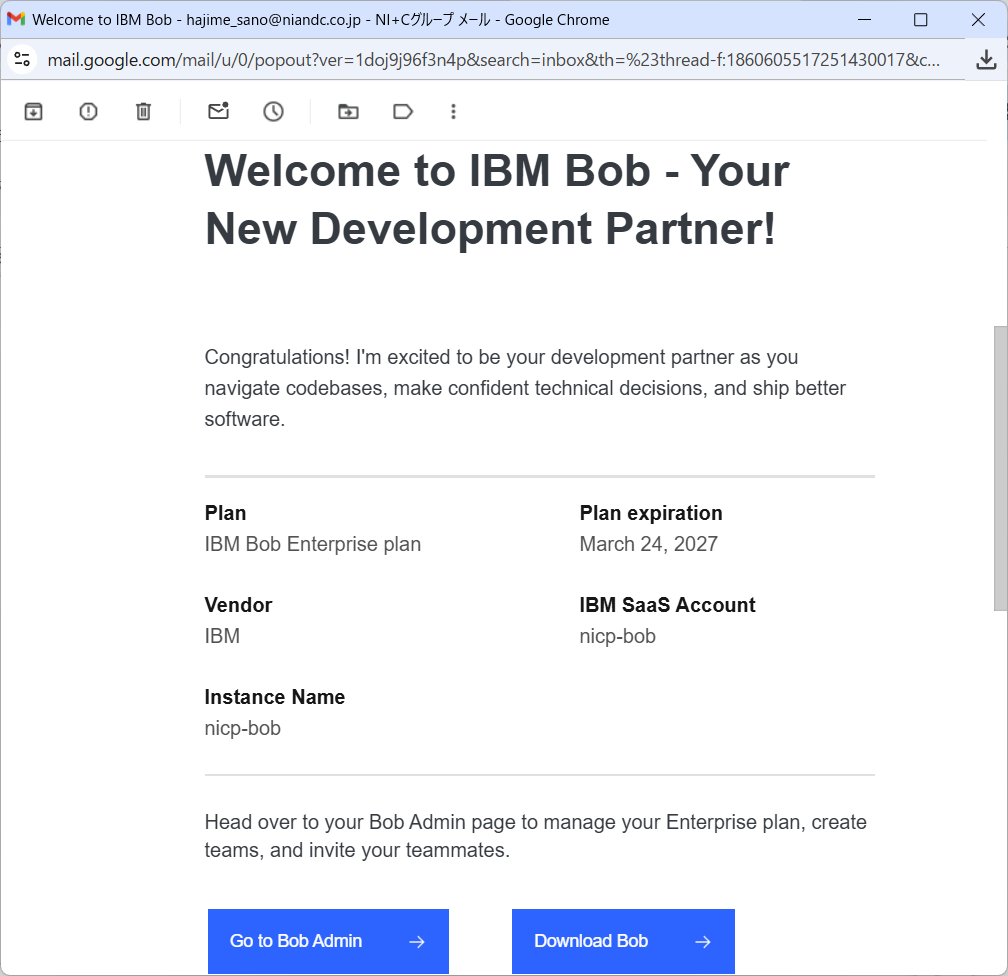This screenshot has width=1008, height=976.
Task: Click the site information icon in address bar
Action: click(x=22, y=60)
